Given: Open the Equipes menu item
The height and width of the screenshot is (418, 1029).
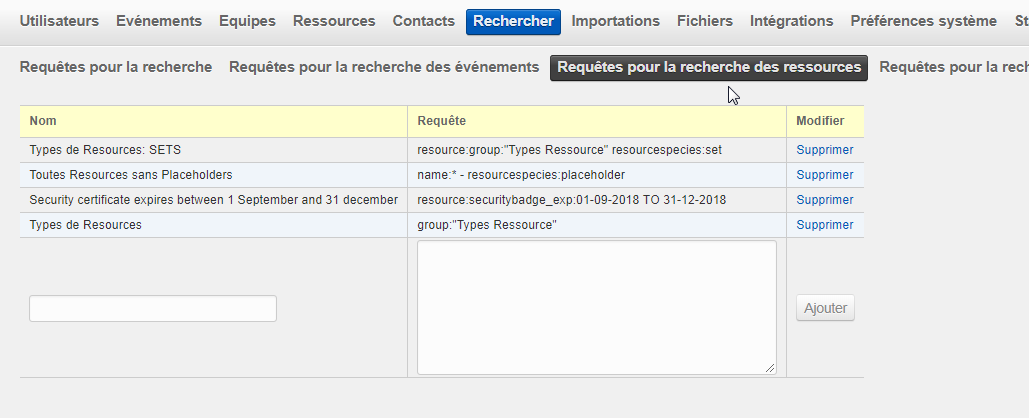Looking at the screenshot, I should coord(247,21).
